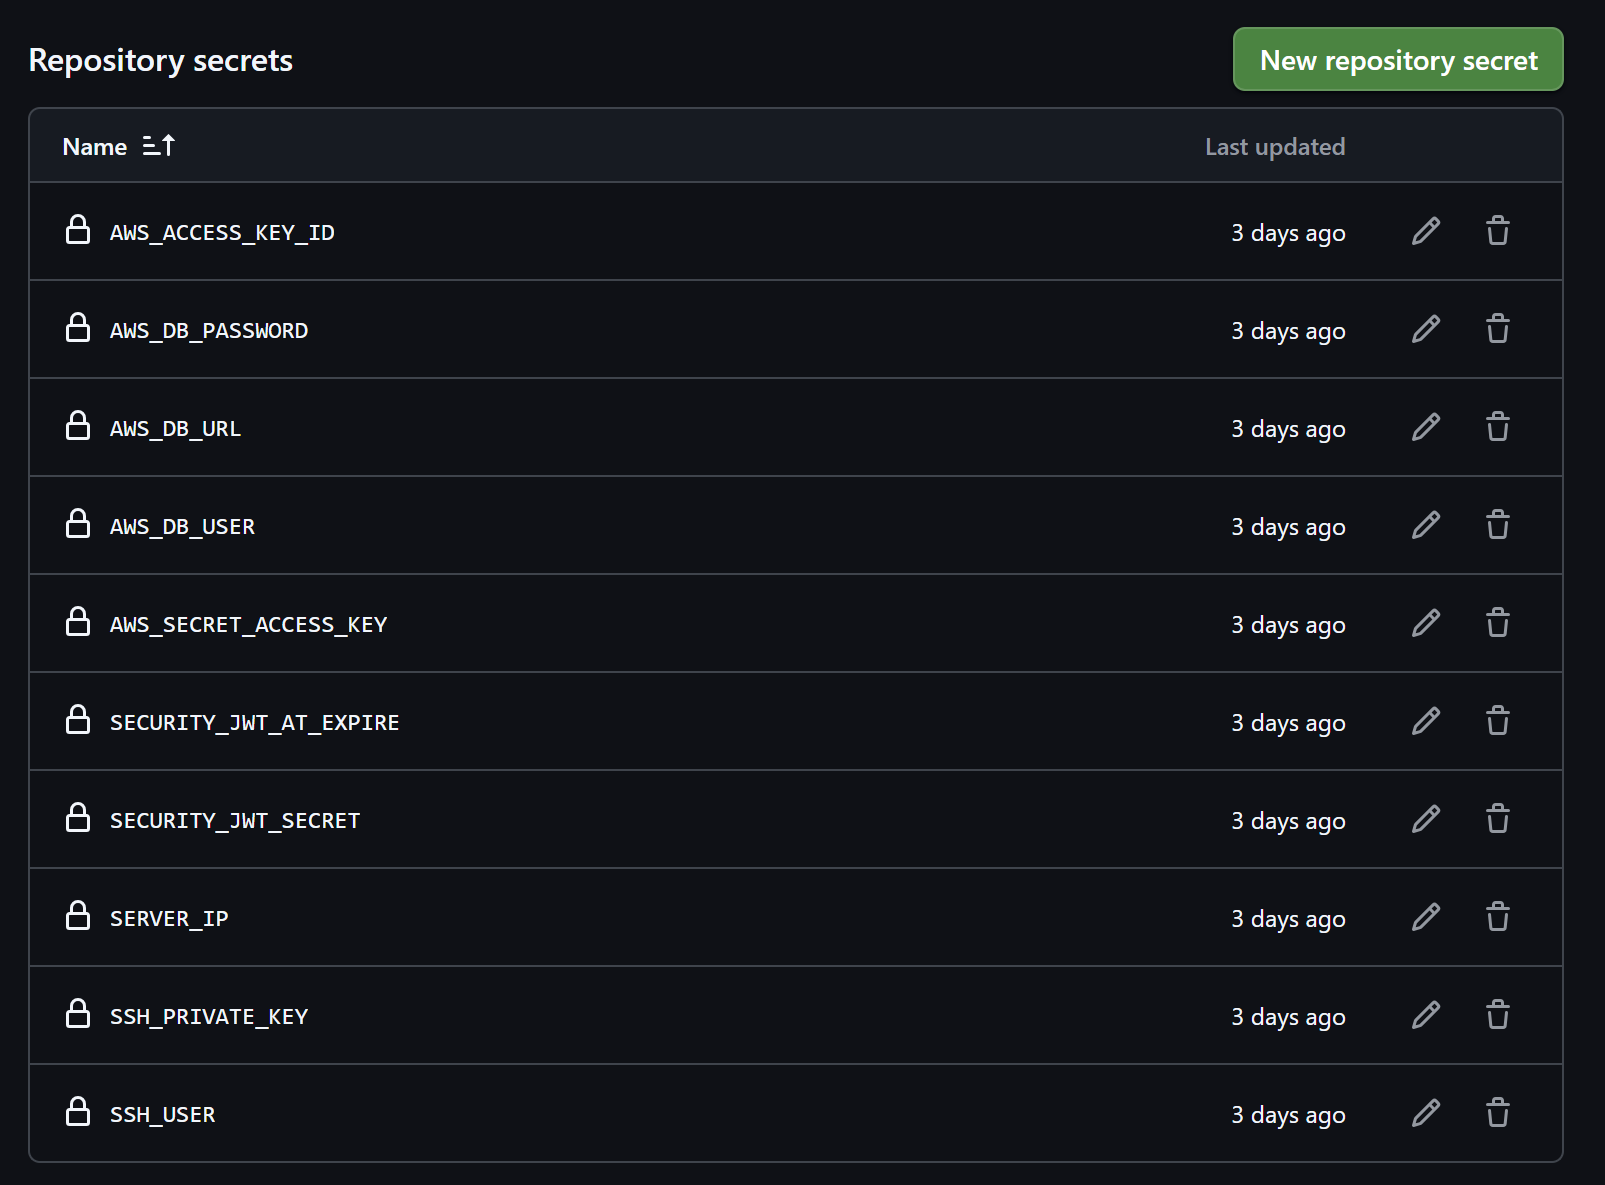Screen dimensions: 1605x1185
Task: Click the lock icon beside SSH_USER
Action: pos(78,1111)
